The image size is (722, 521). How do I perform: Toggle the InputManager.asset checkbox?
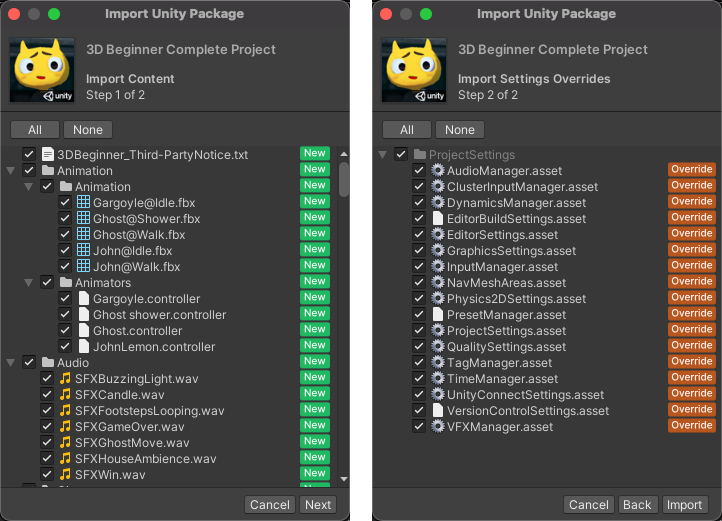[419, 267]
